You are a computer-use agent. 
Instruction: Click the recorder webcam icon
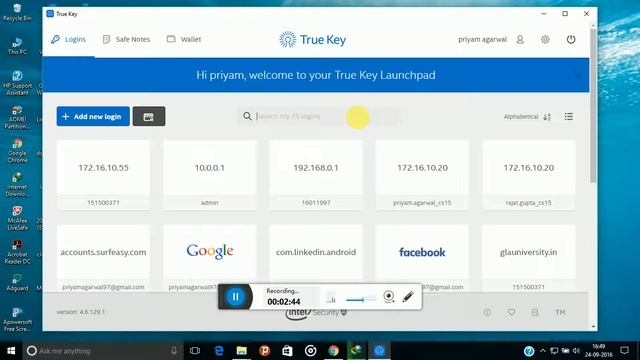point(389,297)
